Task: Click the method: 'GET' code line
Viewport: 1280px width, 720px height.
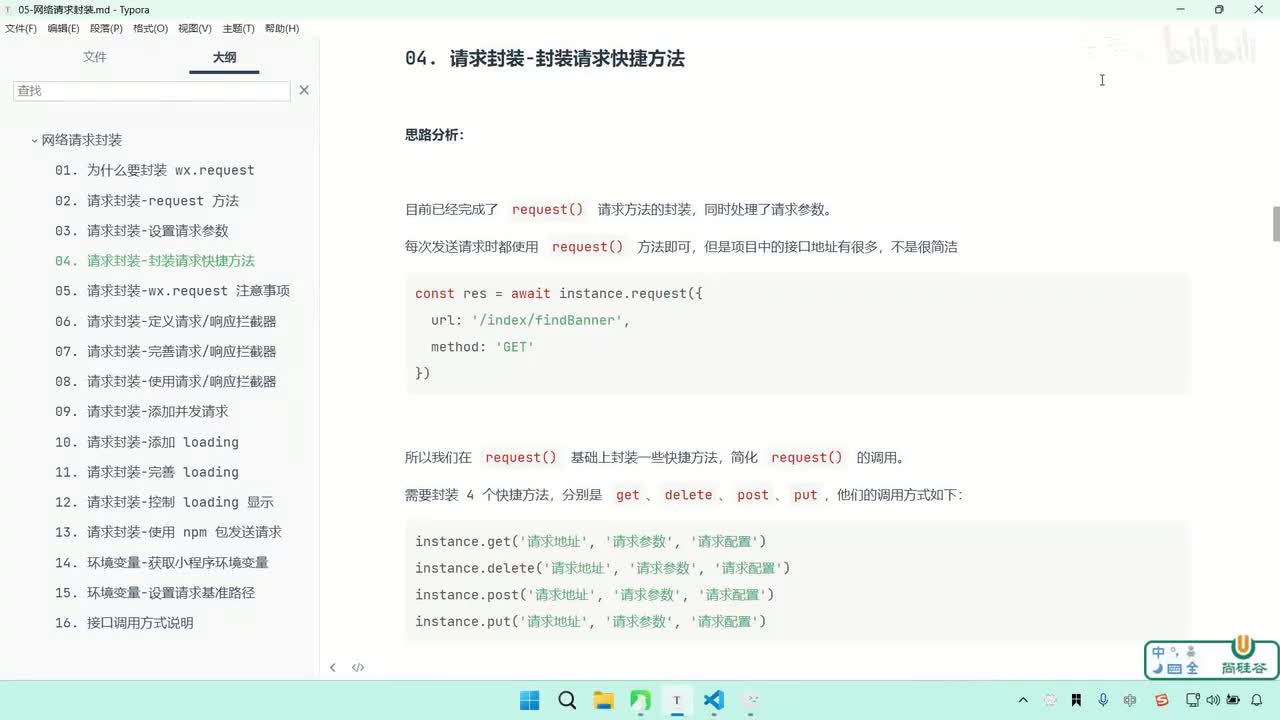Action: [x=482, y=346]
